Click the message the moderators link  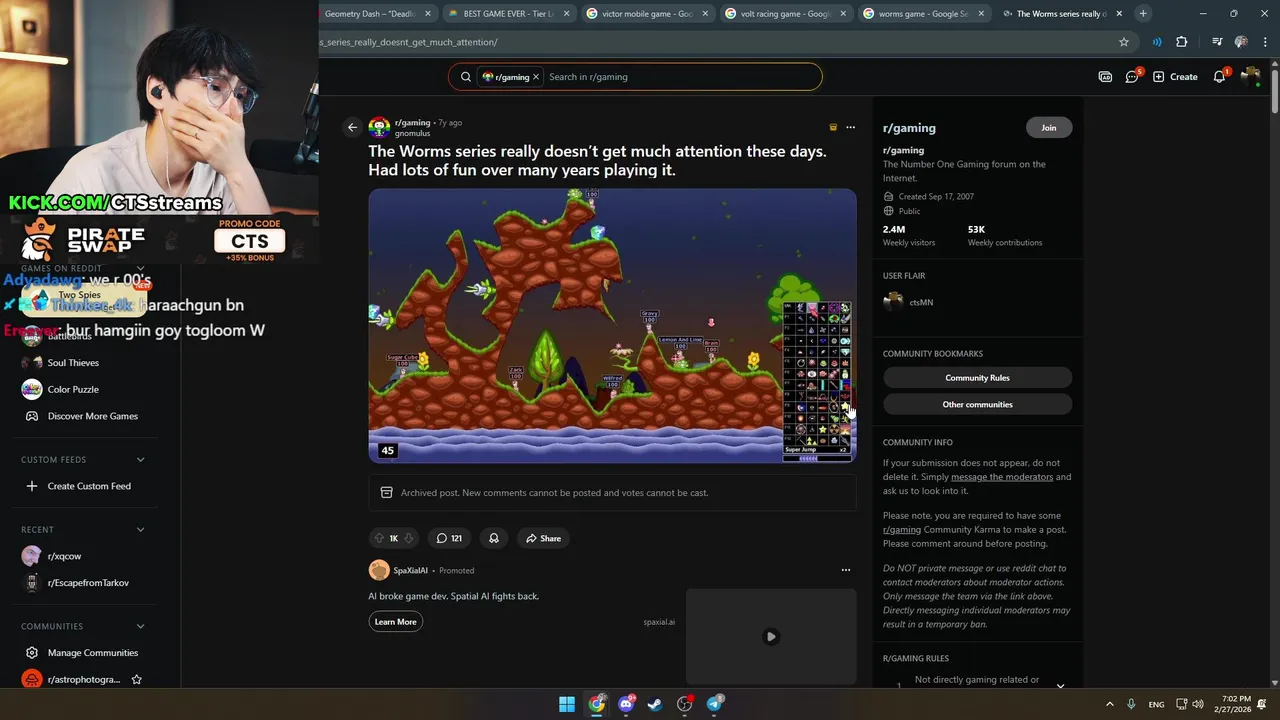(x=1002, y=477)
